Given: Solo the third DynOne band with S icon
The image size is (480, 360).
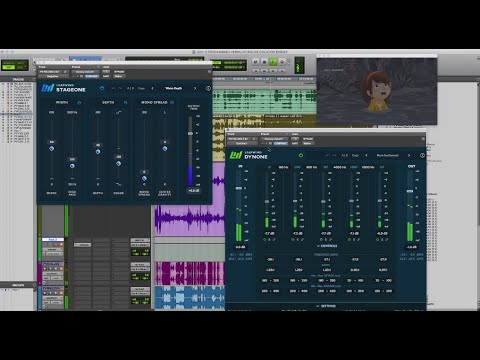Looking at the screenshot, I should (326, 240).
